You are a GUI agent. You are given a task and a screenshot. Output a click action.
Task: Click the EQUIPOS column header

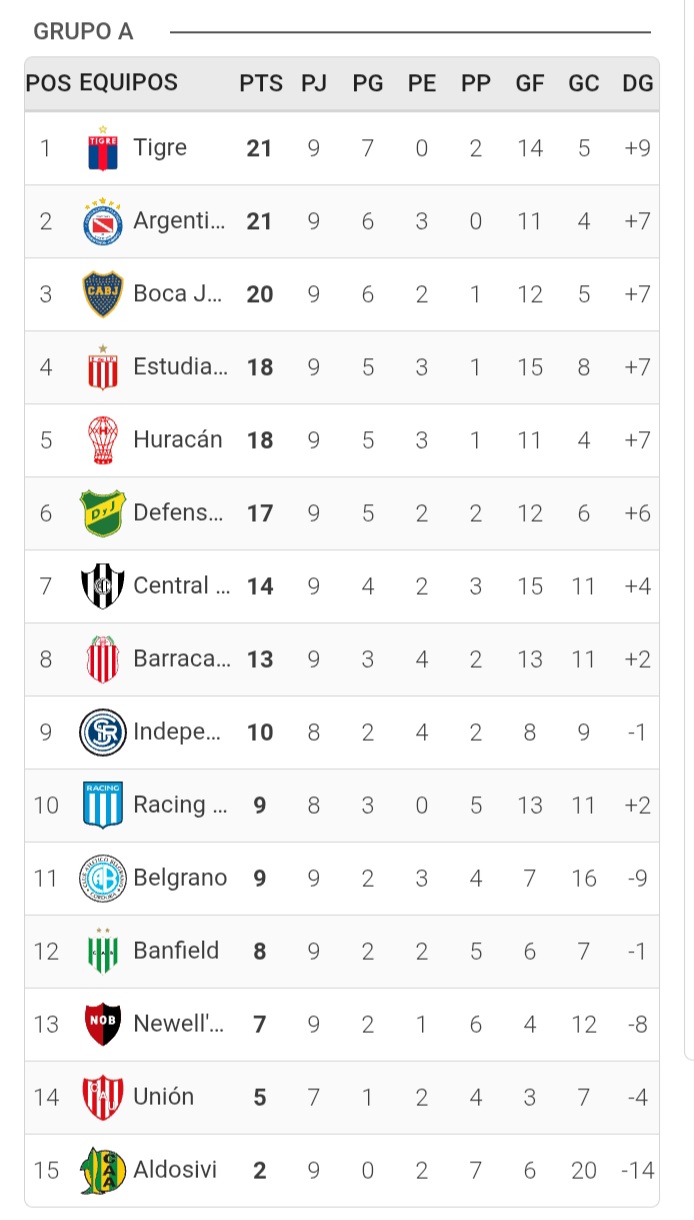(x=128, y=83)
